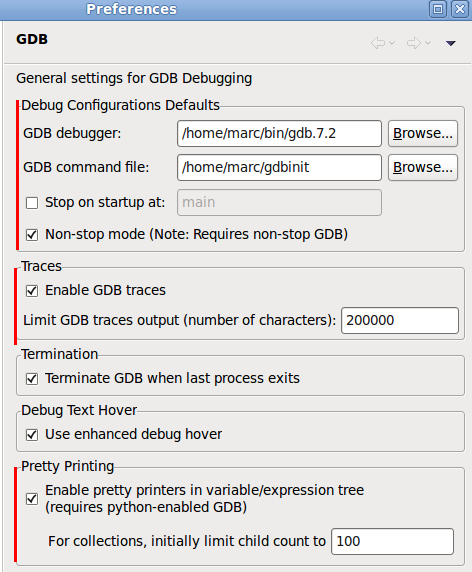Browse for the GDB command file
472x572 pixels.
tap(423, 167)
